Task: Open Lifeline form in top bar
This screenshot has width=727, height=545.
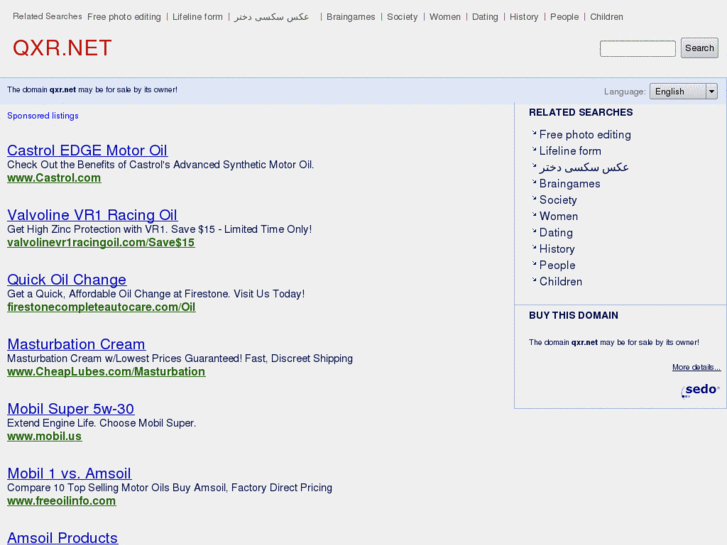Action: [198, 17]
